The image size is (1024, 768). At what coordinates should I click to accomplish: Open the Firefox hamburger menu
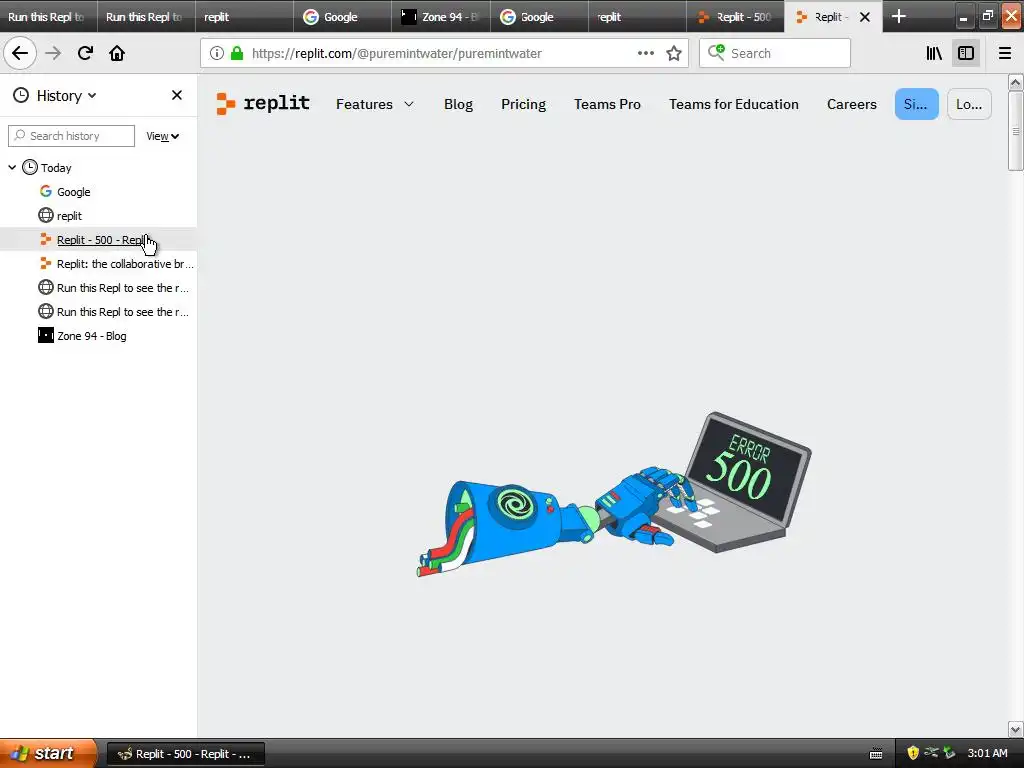tap(1005, 54)
